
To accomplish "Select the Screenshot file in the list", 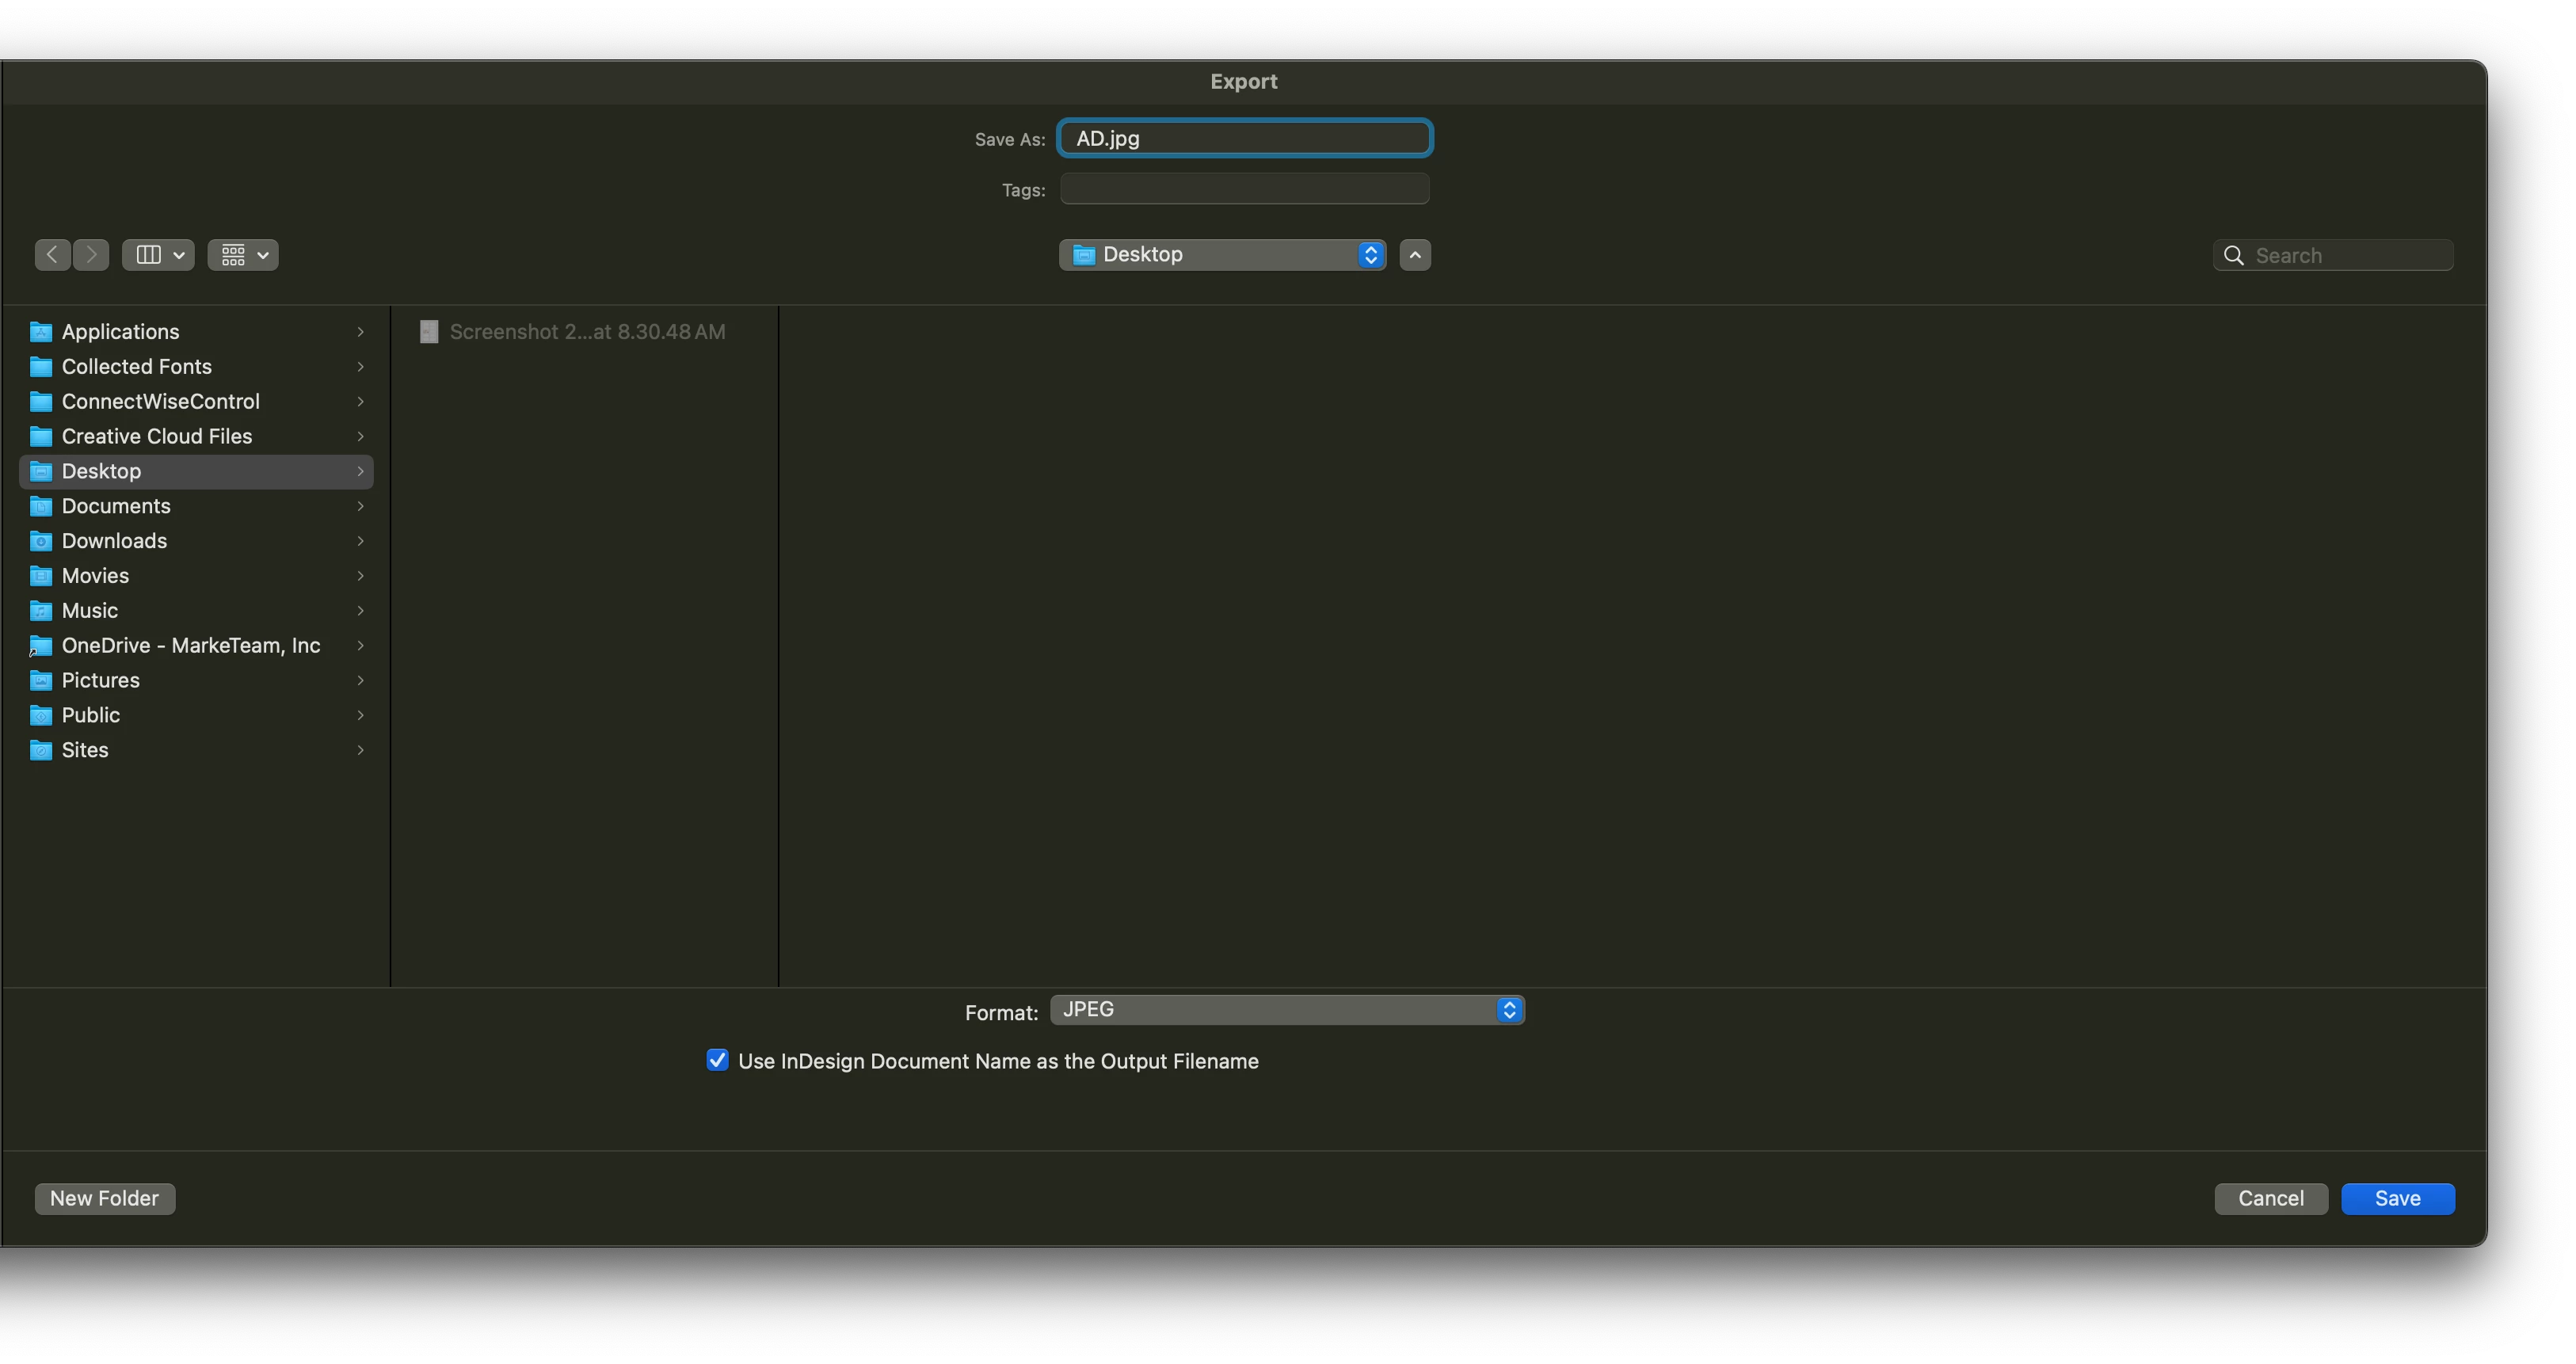I will click(586, 332).
